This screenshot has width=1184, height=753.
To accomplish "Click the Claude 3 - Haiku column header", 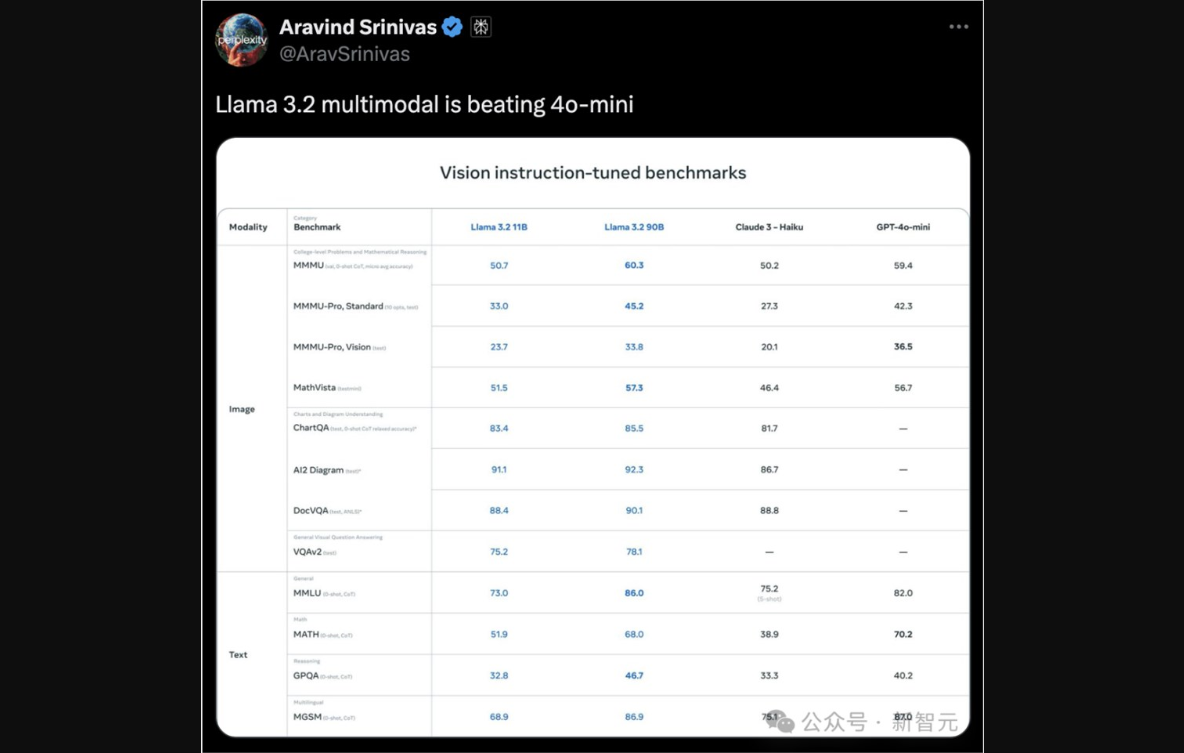I will (769, 227).
